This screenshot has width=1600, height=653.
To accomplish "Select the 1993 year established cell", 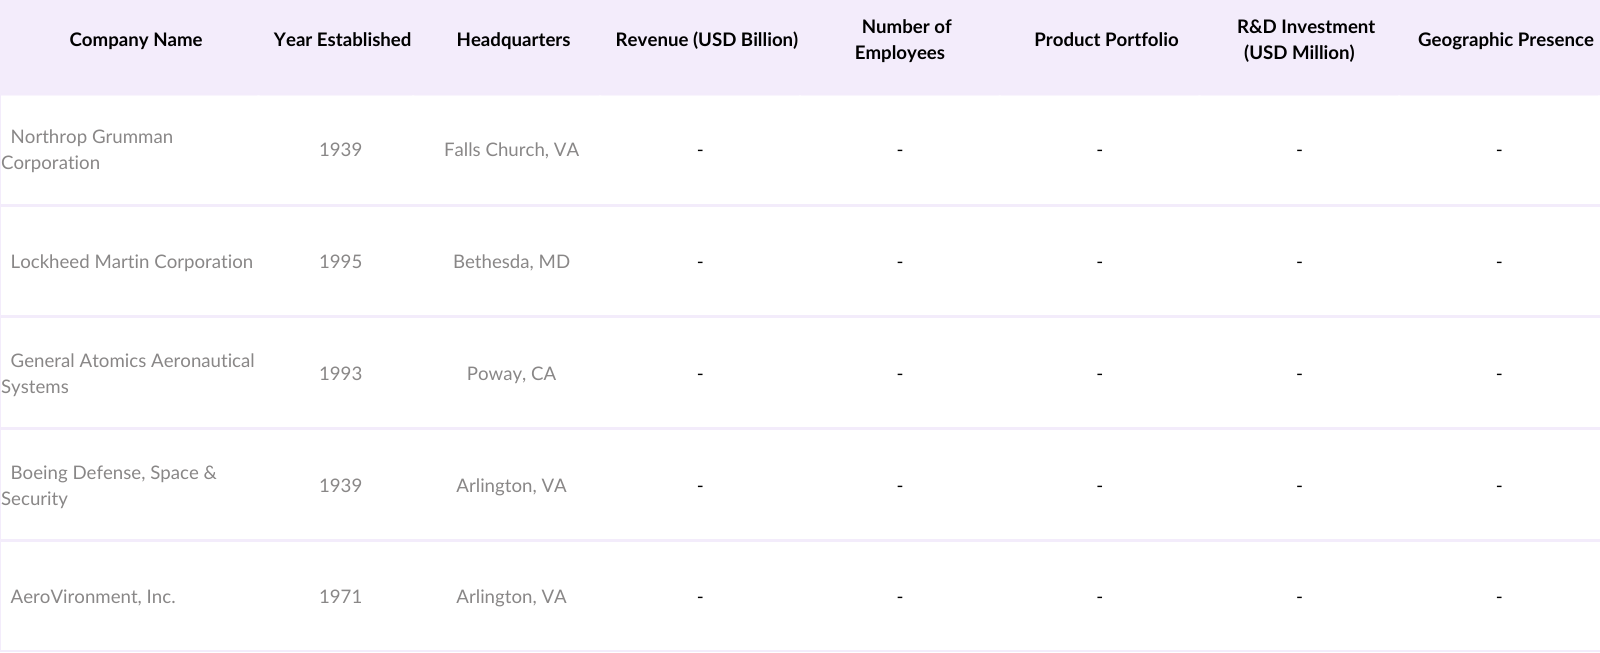I will [x=340, y=374].
